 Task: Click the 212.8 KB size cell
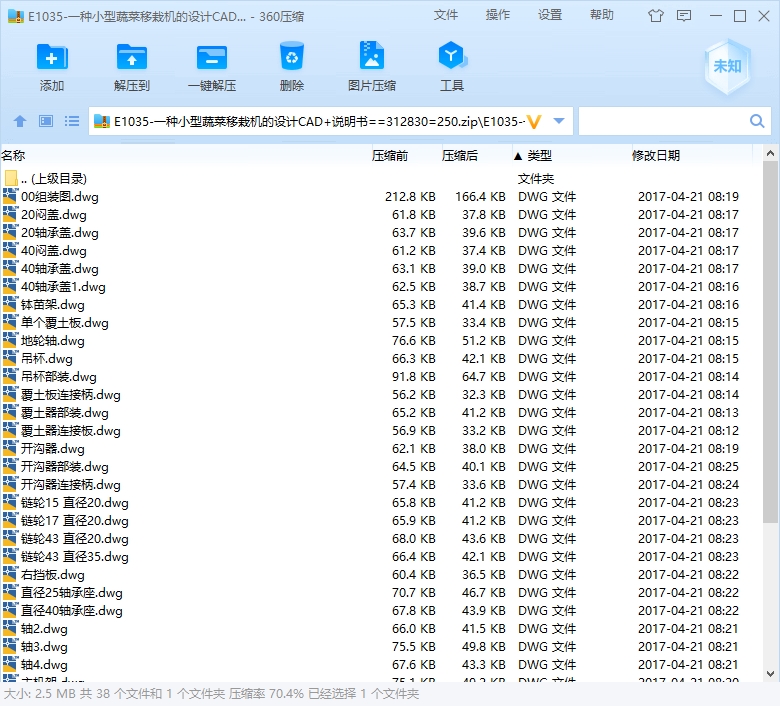click(x=410, y=197)
